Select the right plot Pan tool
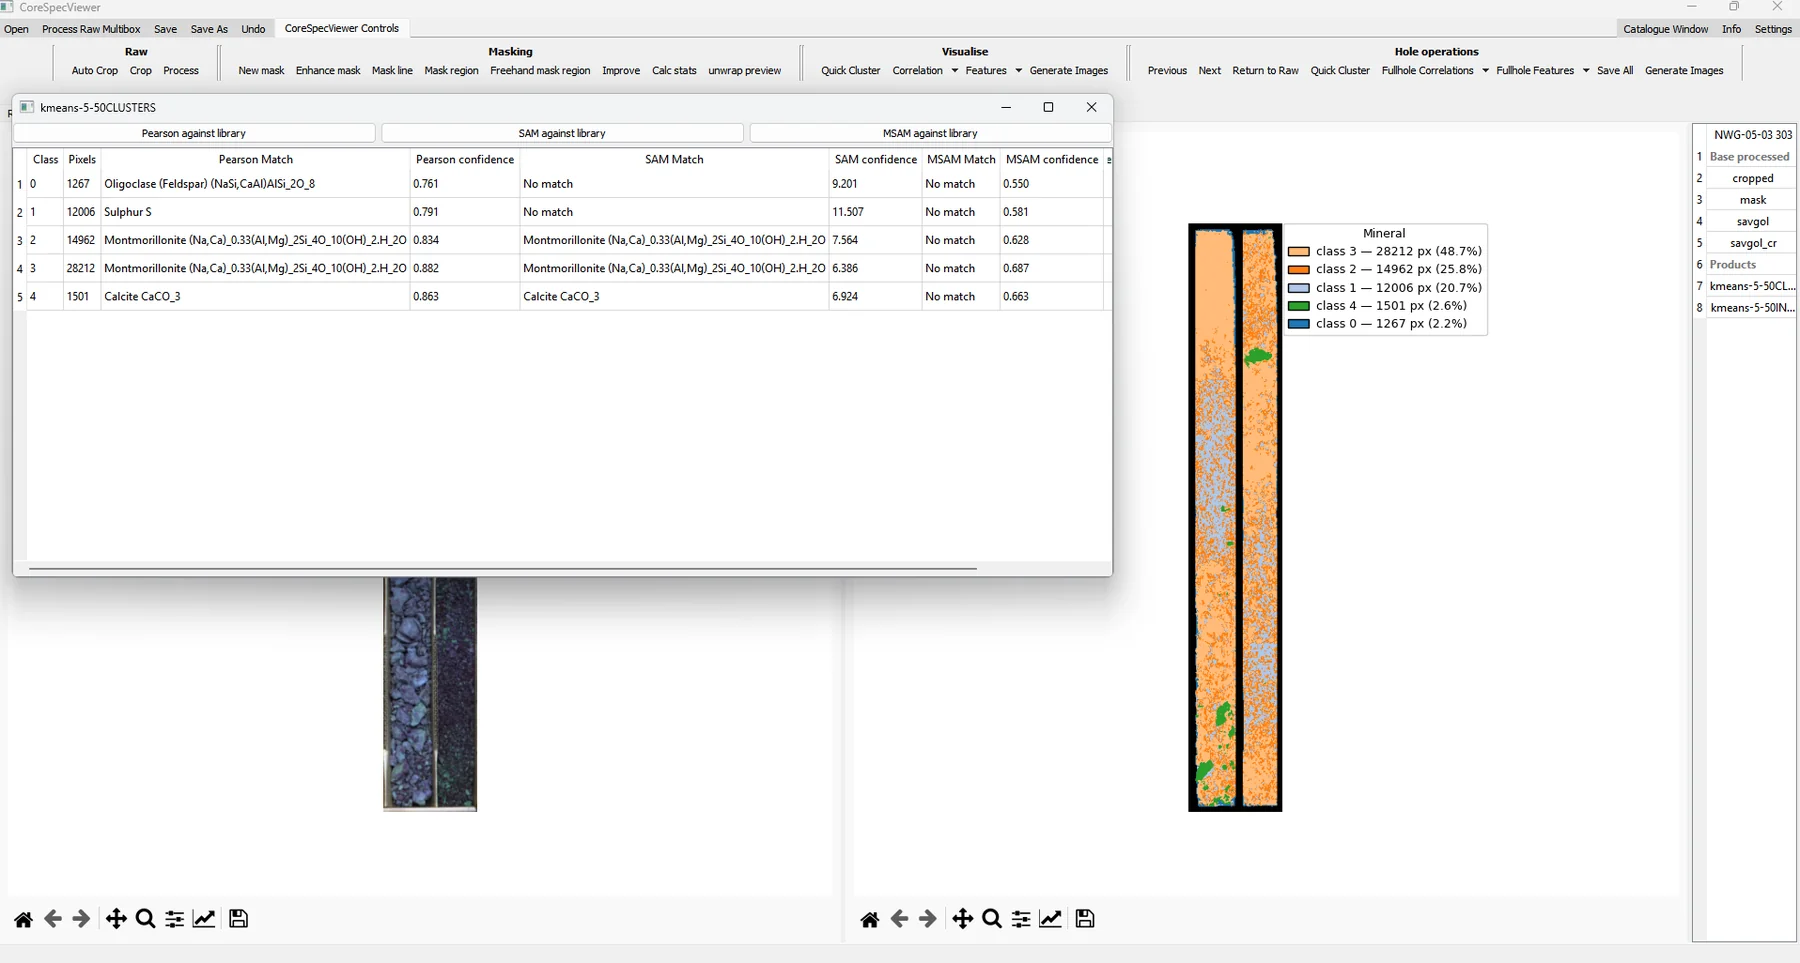The height and width of the screenshot is (963, 1800). pyautogui.click(x=962, y=919)
